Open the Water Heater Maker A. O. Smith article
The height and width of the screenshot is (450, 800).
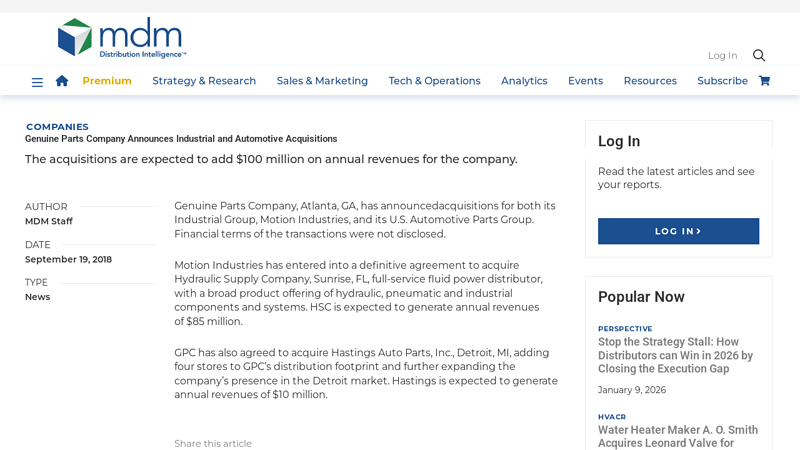pos(678,436)
